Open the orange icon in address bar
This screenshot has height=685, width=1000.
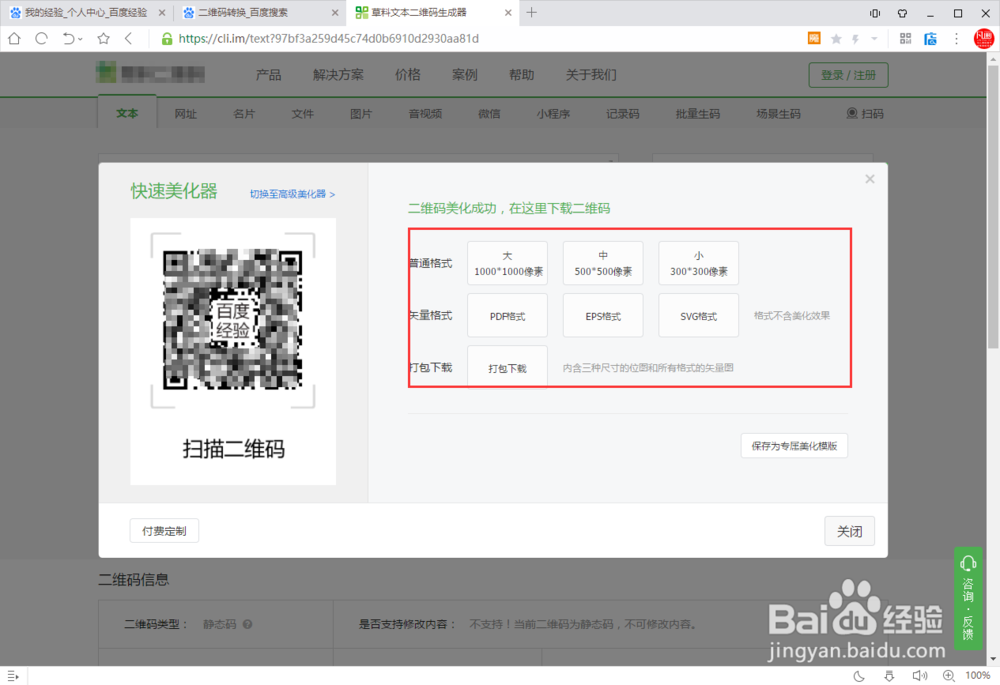(814, 38)
